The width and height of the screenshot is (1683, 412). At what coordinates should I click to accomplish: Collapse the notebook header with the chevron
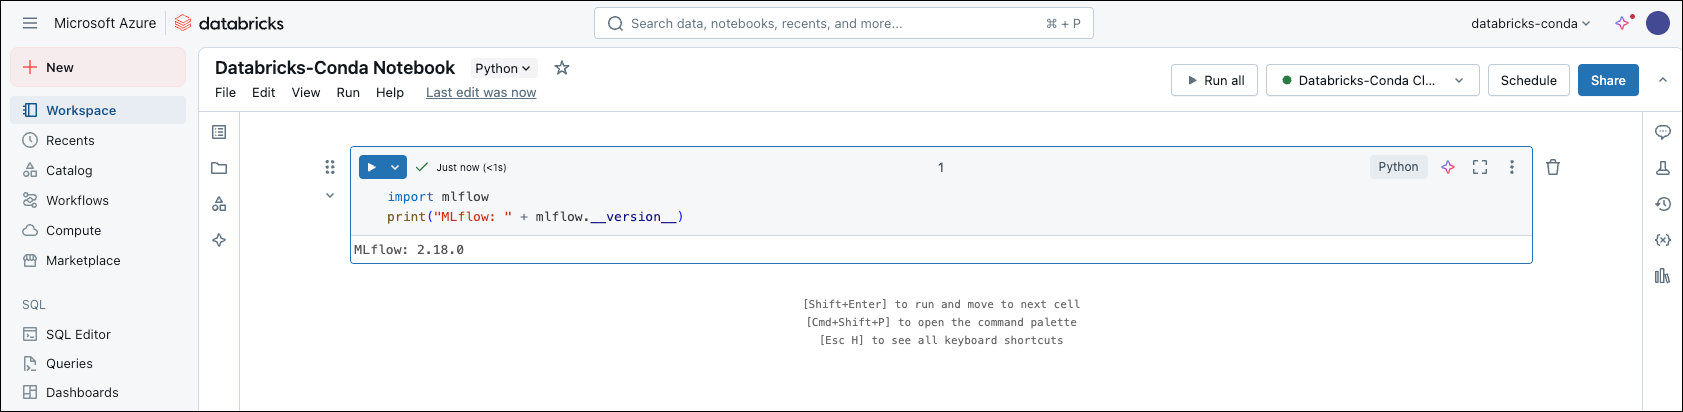point(1663,80)
